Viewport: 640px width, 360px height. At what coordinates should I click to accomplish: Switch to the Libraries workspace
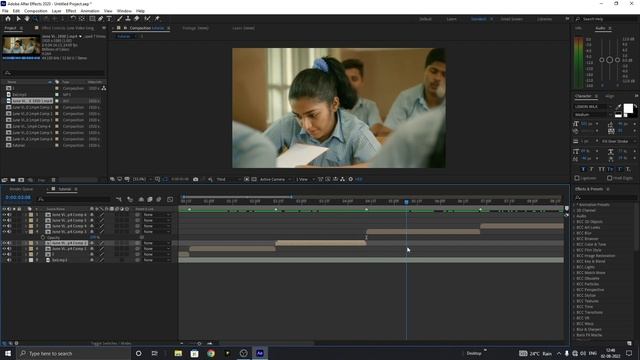544,19
